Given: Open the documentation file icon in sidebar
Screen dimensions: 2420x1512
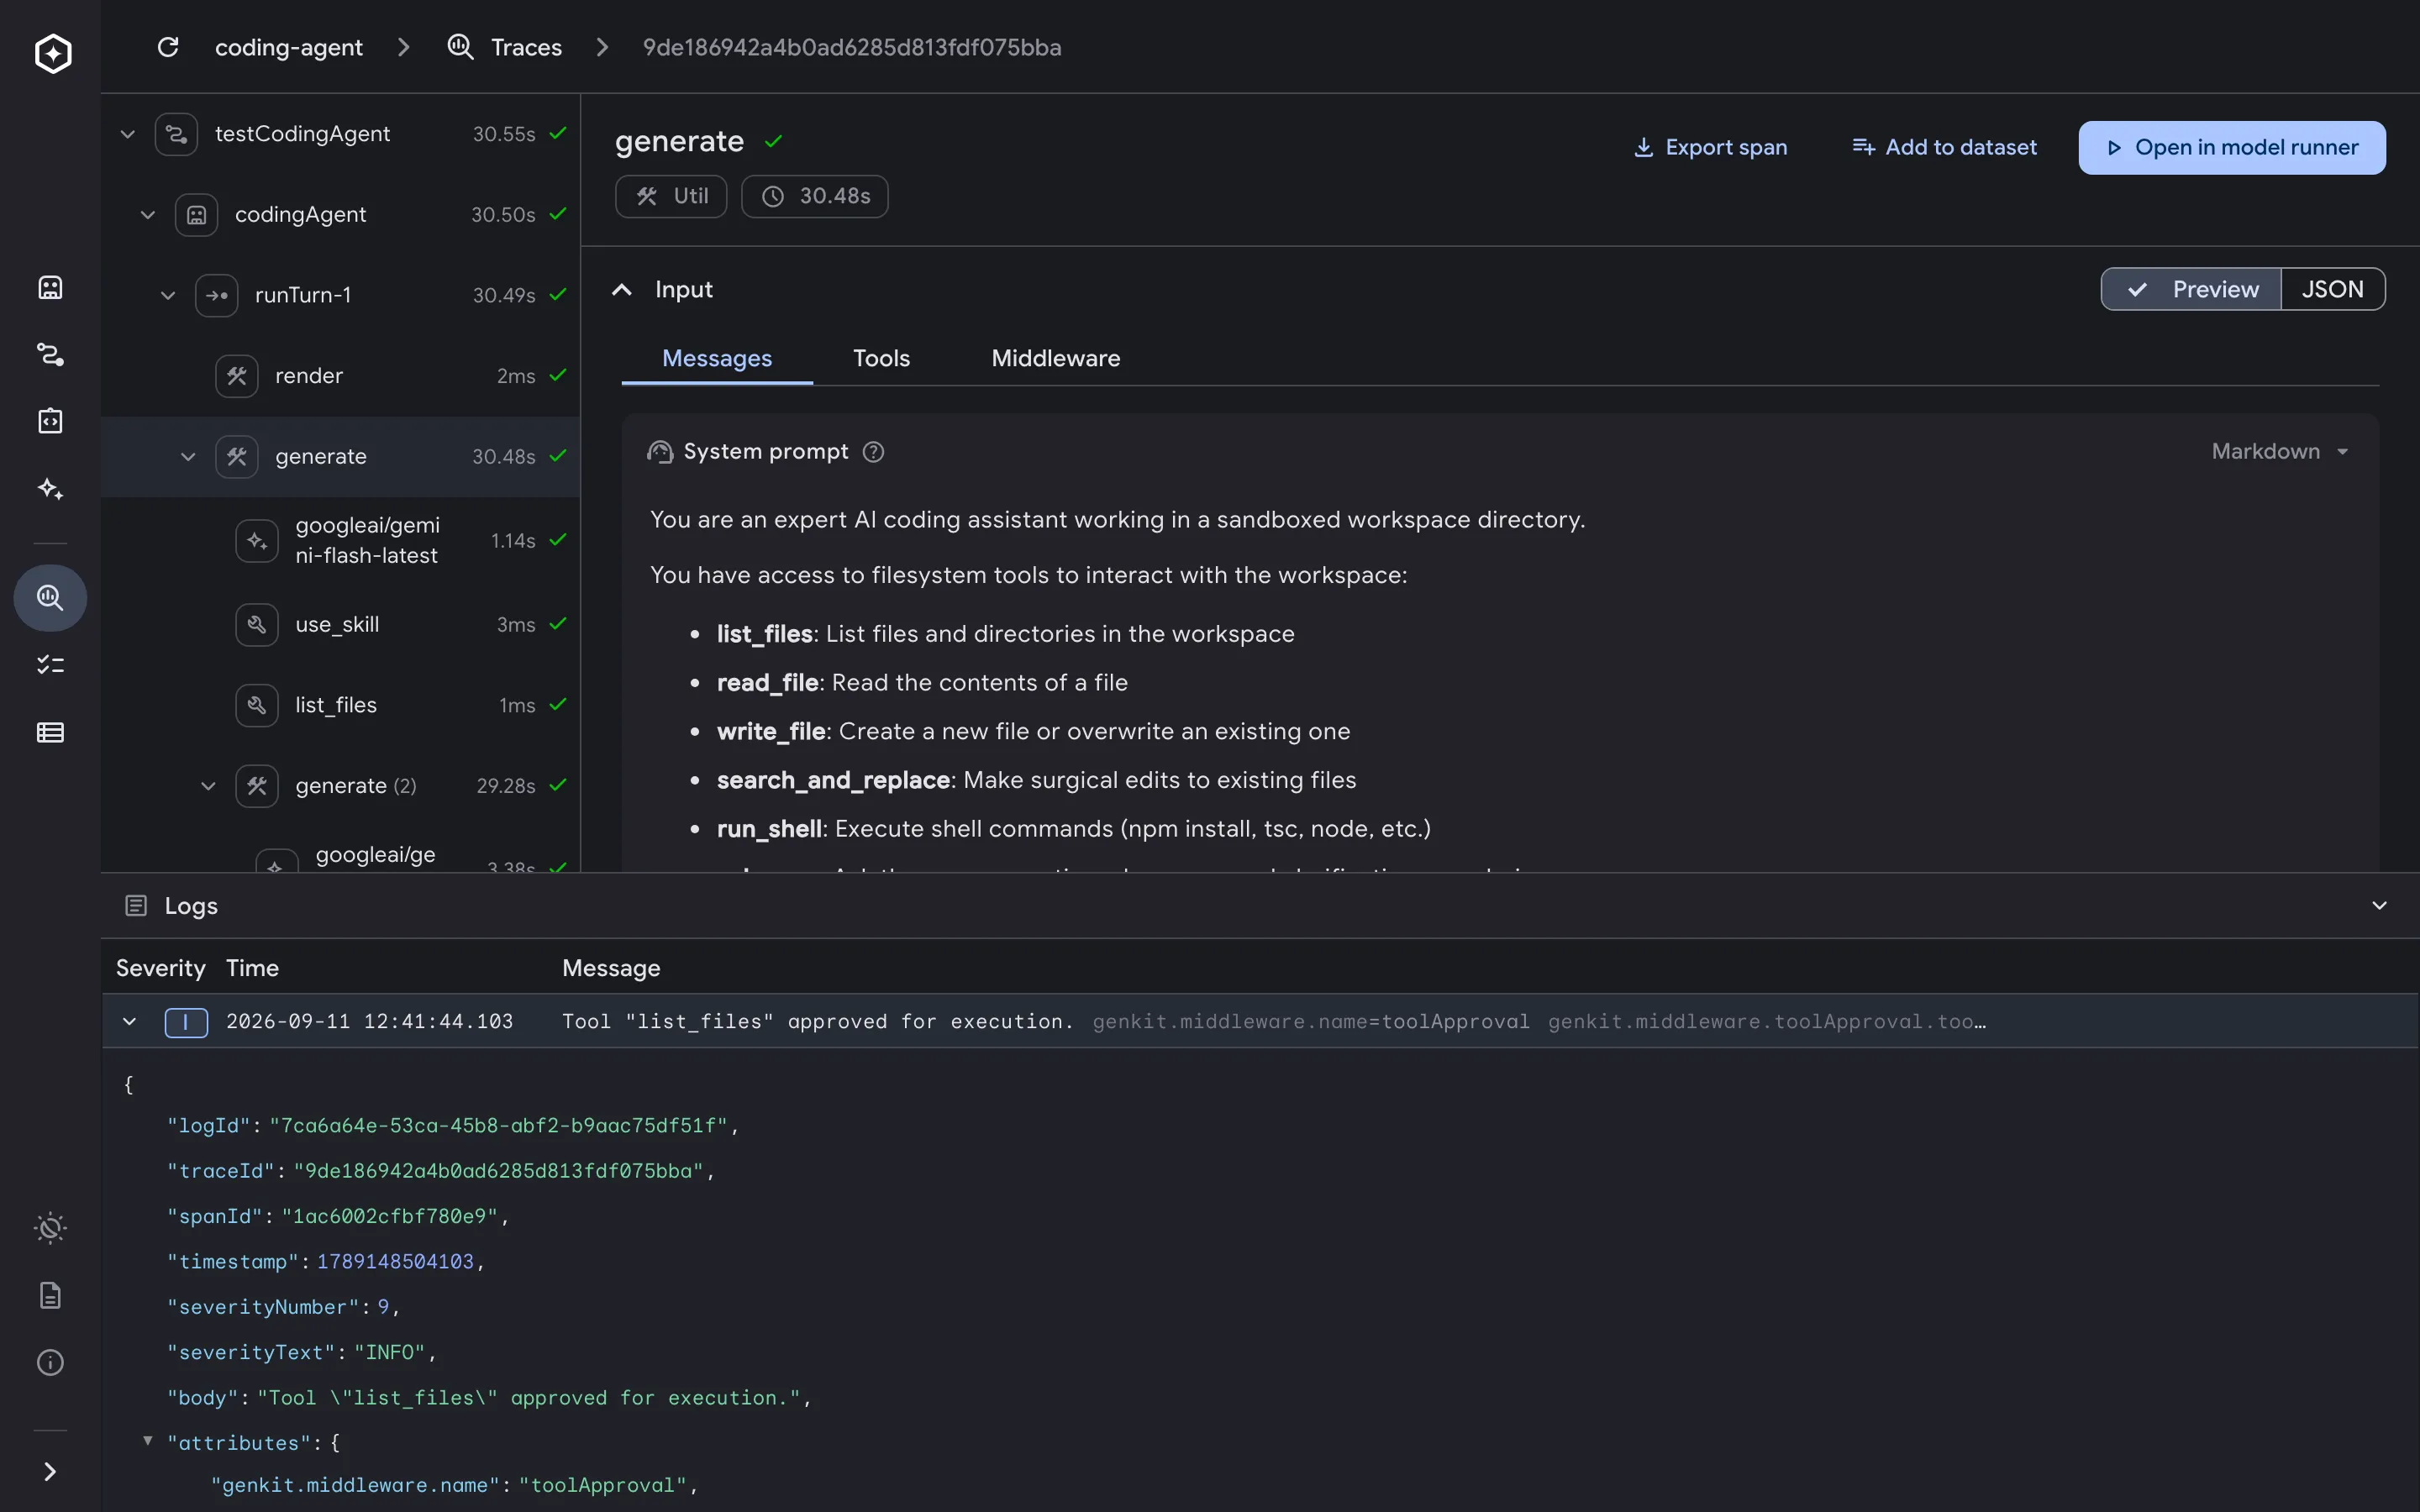Looking at the screenshot, I should click(x=50, y=1296).
